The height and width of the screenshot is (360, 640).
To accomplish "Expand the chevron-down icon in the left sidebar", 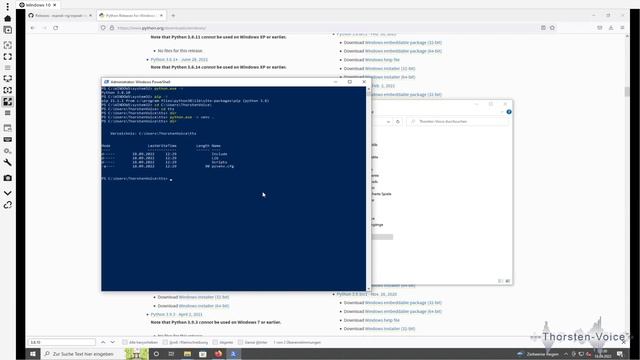I will [x=7, y=193].
